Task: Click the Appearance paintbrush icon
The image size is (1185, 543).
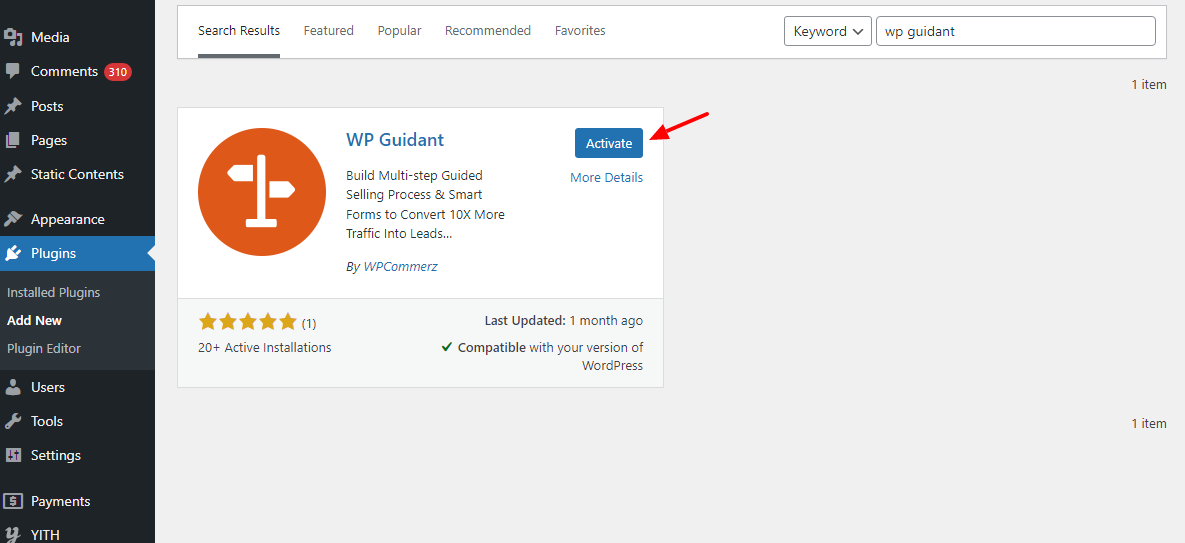Action: (13, 219)
